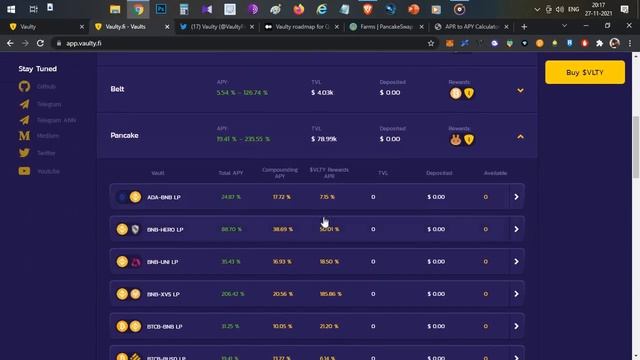Viewport: 640px width, 360px height.
Task: Click the Belt group name
Action: (x=117, y=89)
